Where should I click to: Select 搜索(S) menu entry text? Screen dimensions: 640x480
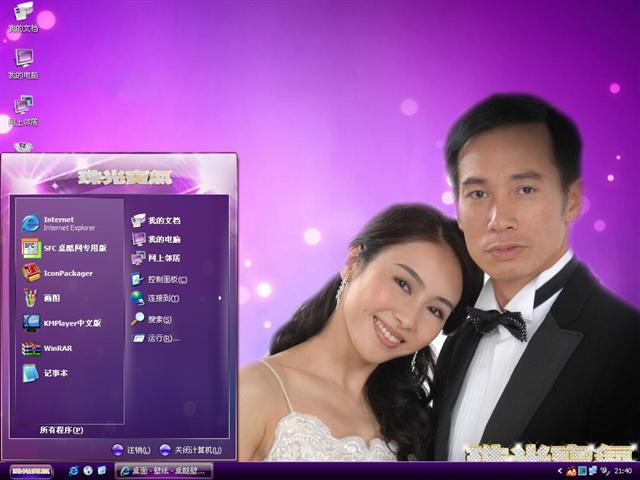160,319
